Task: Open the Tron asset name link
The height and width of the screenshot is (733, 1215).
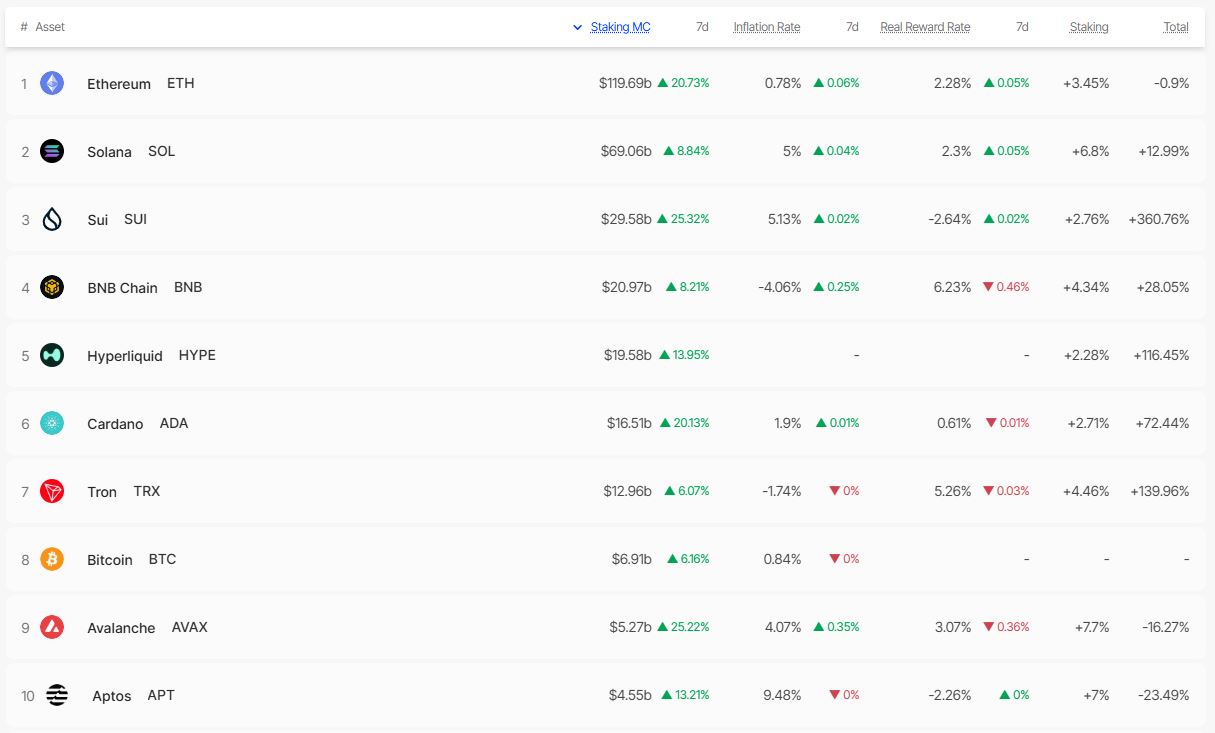Action: (x=102, y=492)
